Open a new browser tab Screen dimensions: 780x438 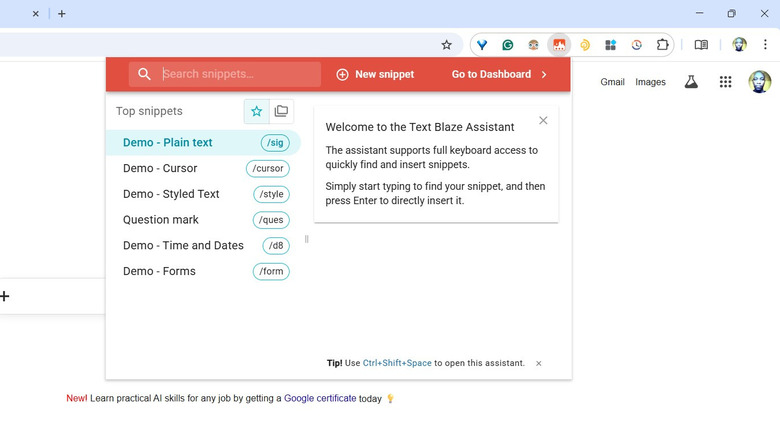pos(62,14)
